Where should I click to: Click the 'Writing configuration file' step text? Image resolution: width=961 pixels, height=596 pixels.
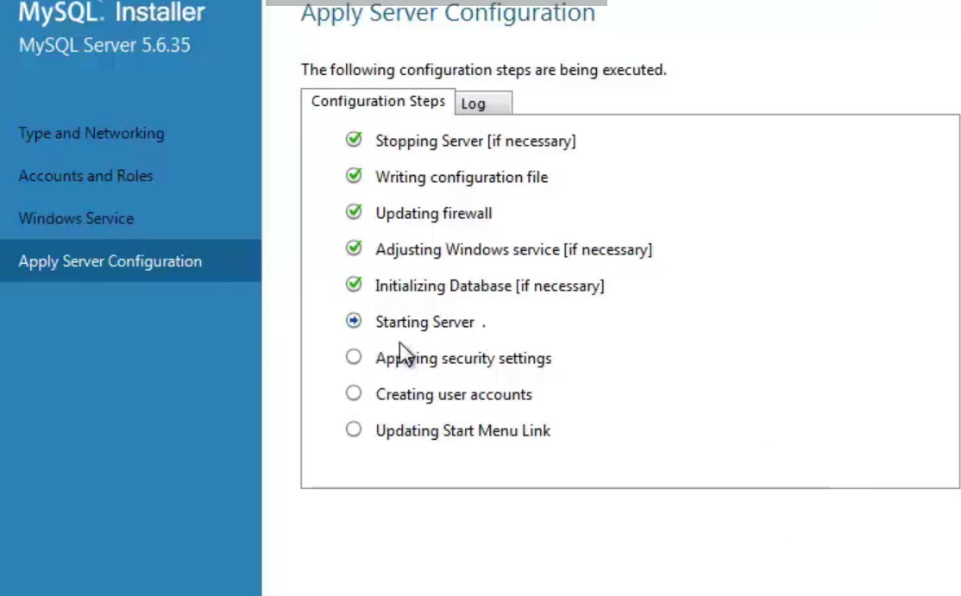462,177
